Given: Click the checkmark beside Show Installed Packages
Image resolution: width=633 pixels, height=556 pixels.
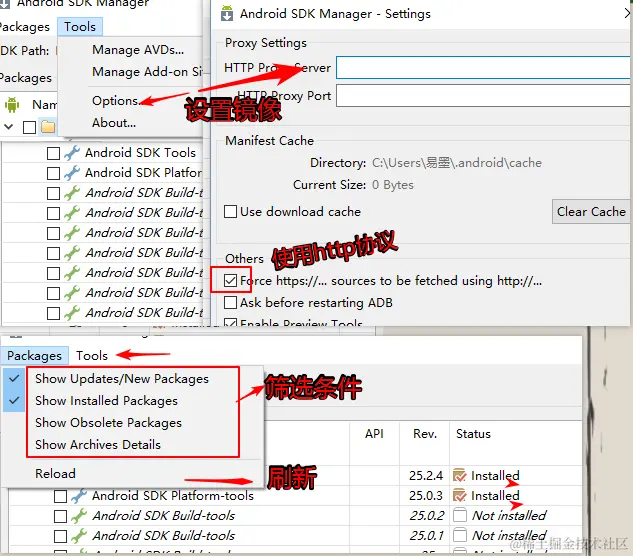Looking at the screenshot, I should pyautogui.click(x=14, y=400).
